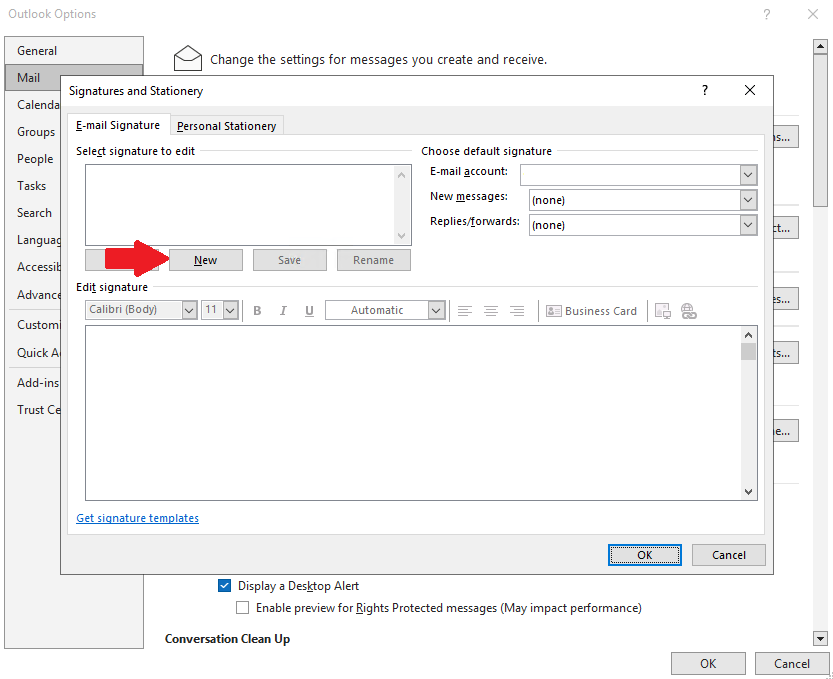The height and width of the screenshot is (679, 833).
Task: Click the Save signature button
Action: [x=290, y=260]
